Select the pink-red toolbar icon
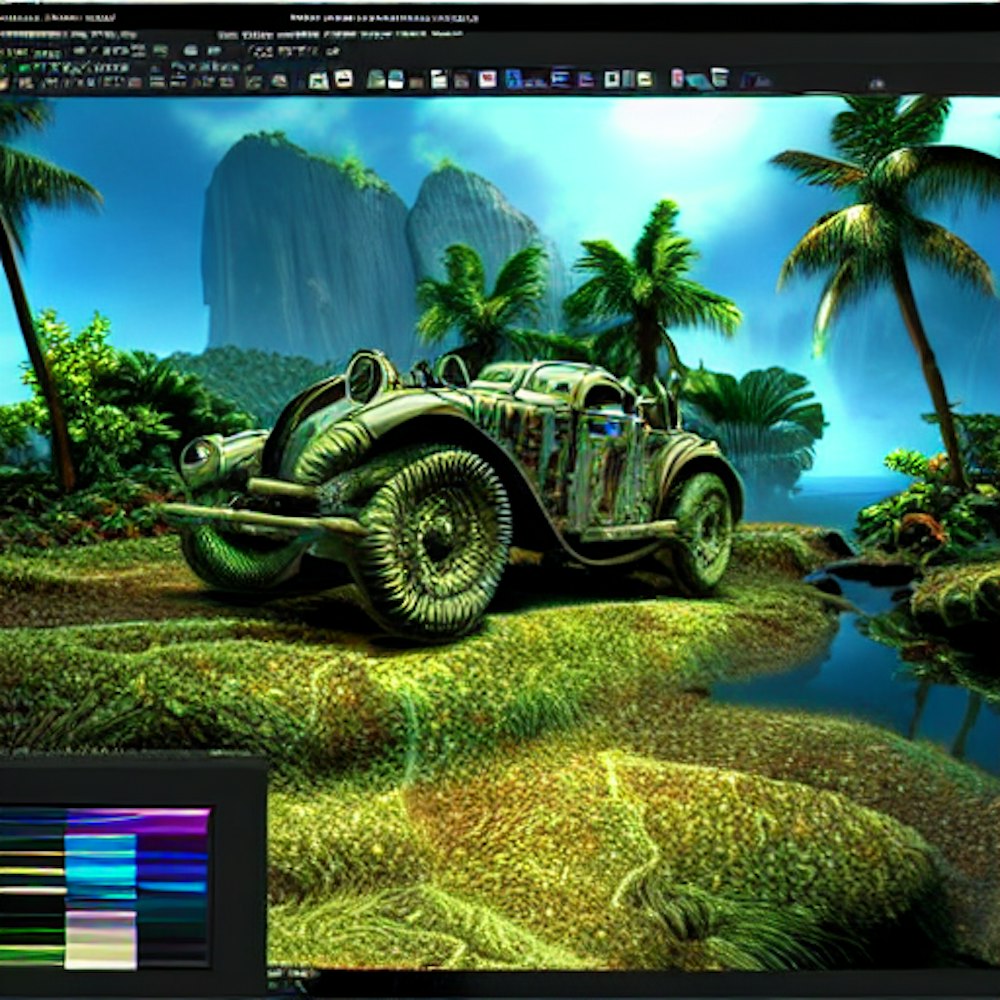This screenshot has height=1000, width=1000. [677, 78]
